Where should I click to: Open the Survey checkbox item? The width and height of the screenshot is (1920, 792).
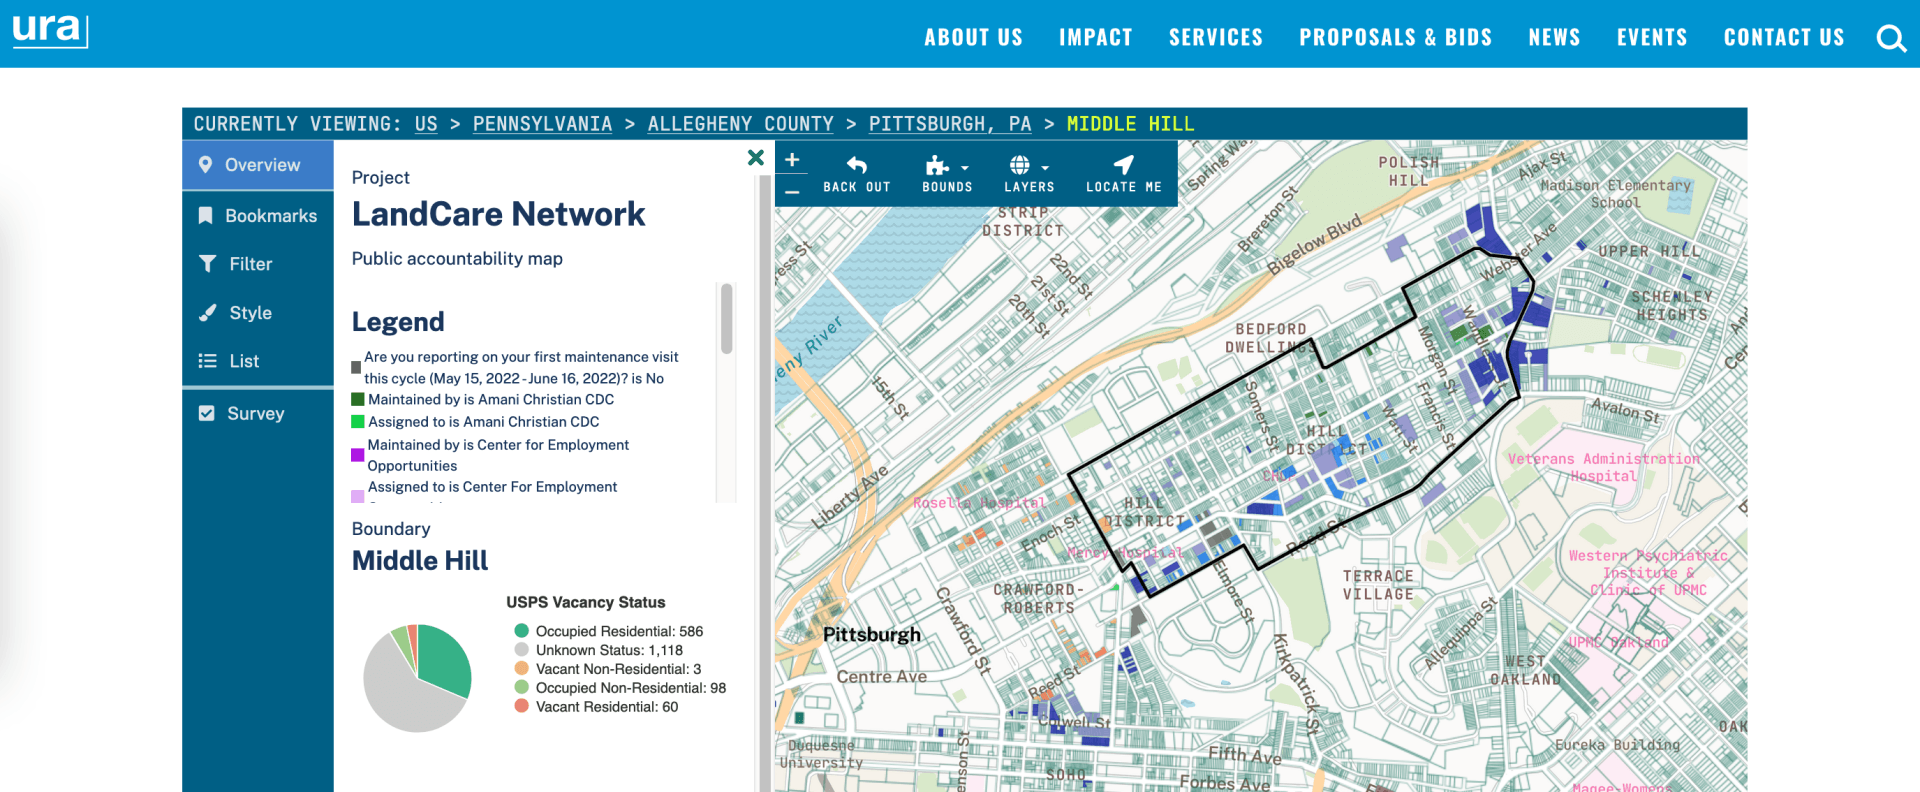(258, 414)
